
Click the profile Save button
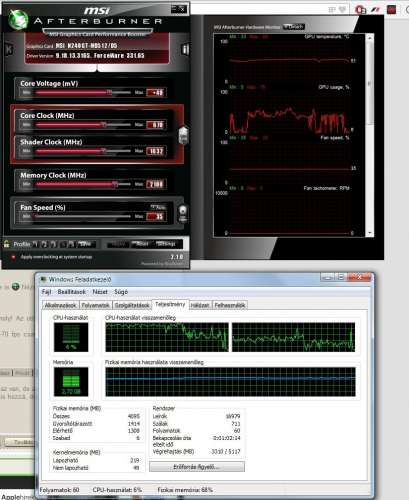point(86,244)
